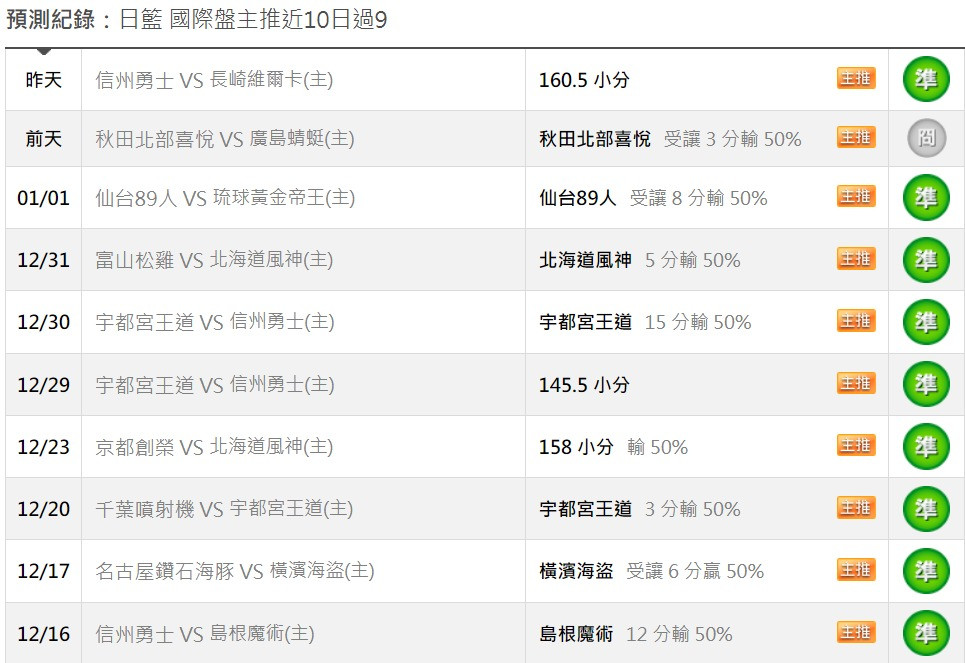The image size is (965, 663).
Task: Open the 富山松雞 VS 北海道風神 match
Action: 214,260
